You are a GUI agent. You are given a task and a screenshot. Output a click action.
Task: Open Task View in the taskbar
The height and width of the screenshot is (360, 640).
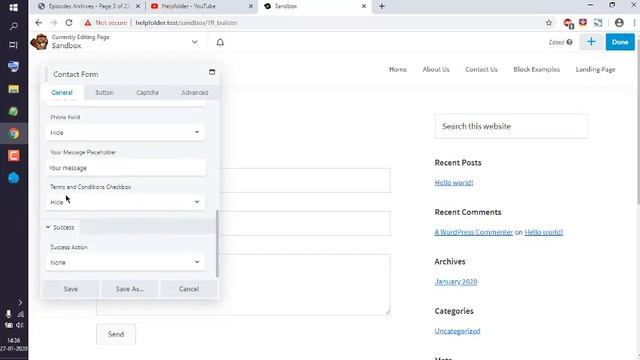[x=13, y=45]
